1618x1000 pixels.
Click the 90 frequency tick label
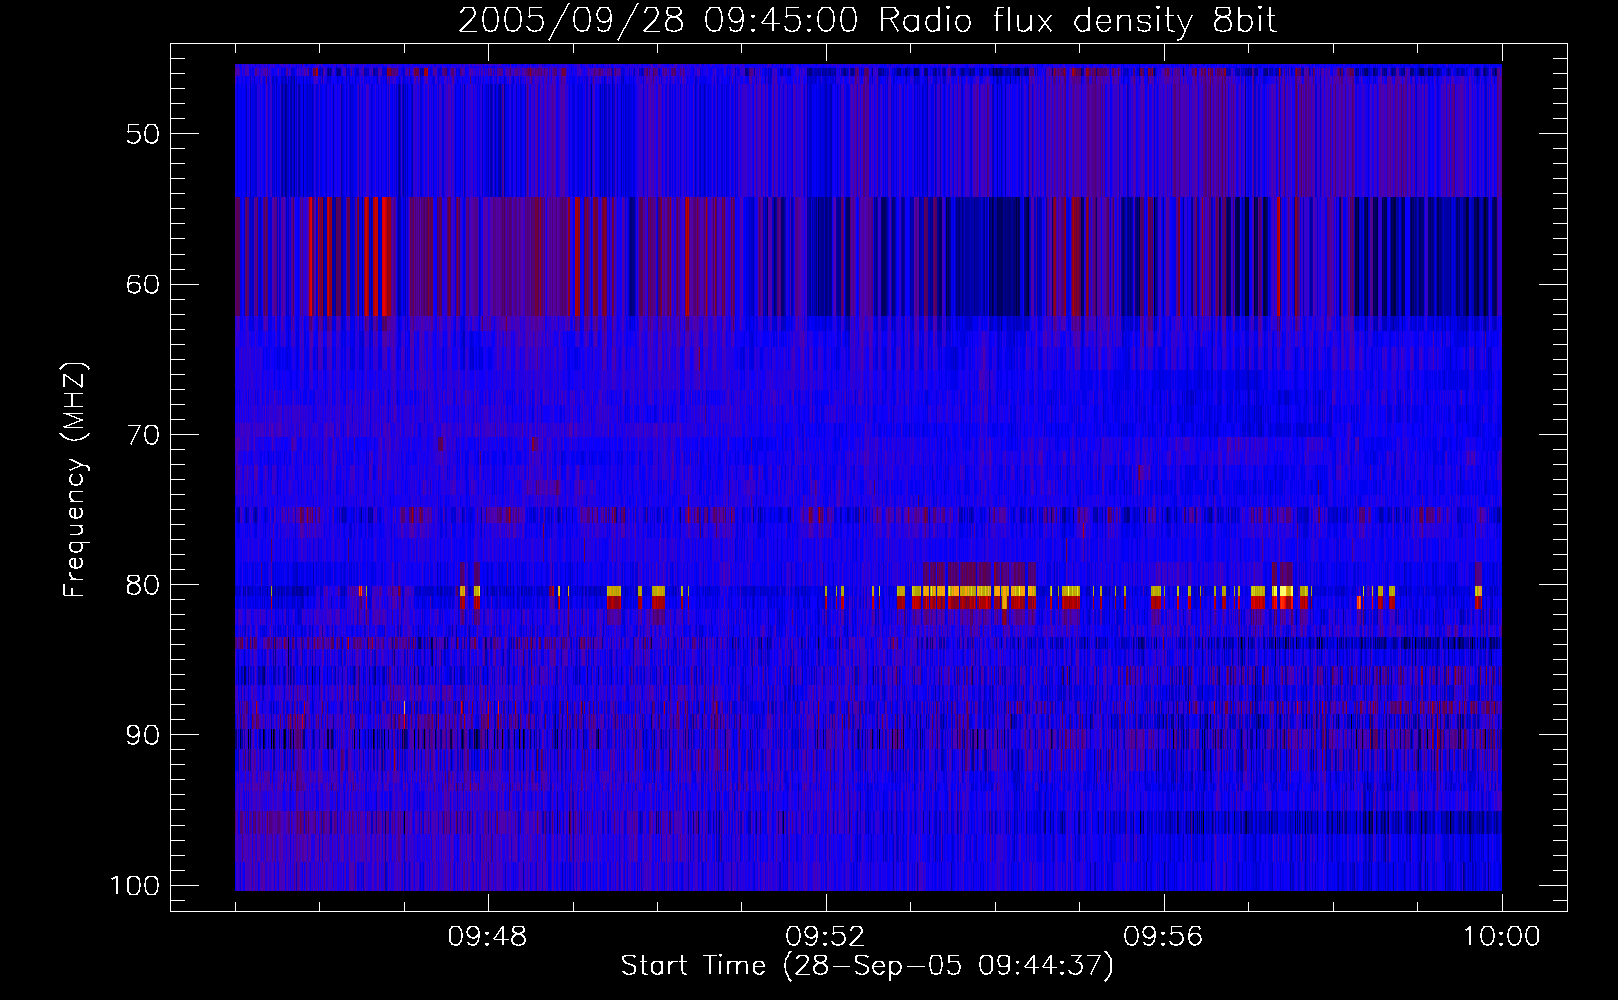tap(143, 735)
